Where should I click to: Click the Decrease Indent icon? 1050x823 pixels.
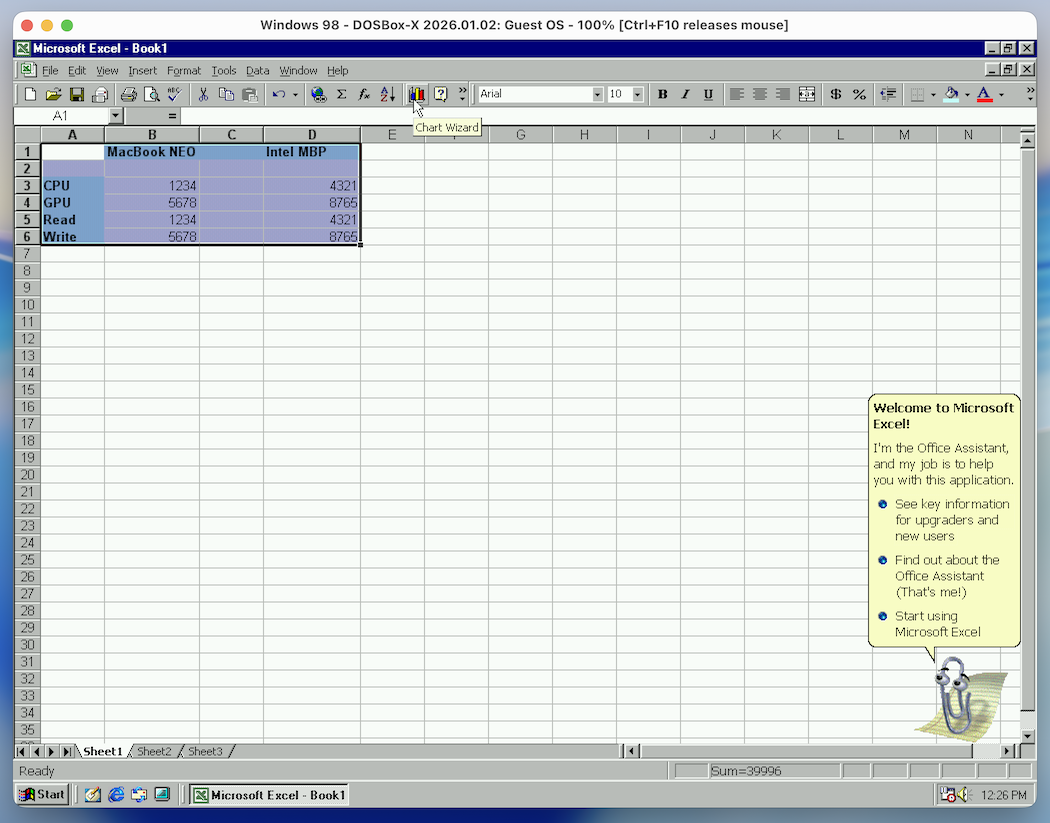click(888, 94)
